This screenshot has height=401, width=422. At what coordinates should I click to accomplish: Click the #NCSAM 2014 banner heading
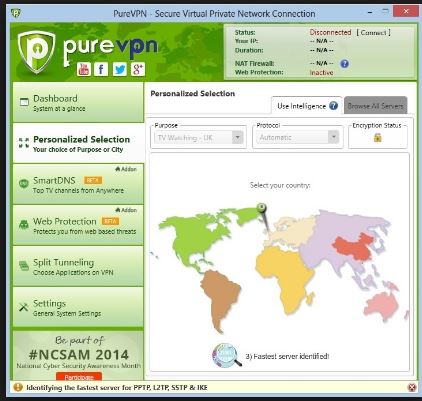[79, 354]
